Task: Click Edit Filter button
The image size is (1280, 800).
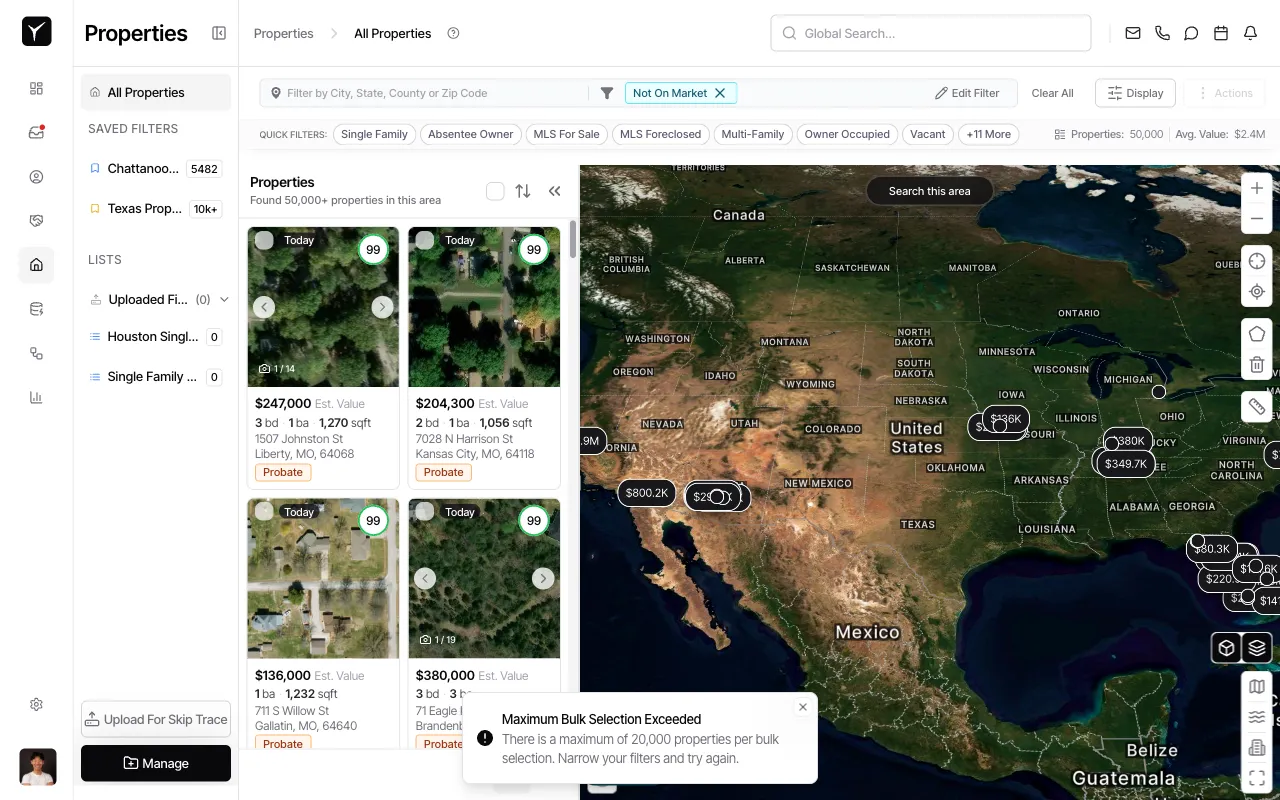Action: [967, 93]
